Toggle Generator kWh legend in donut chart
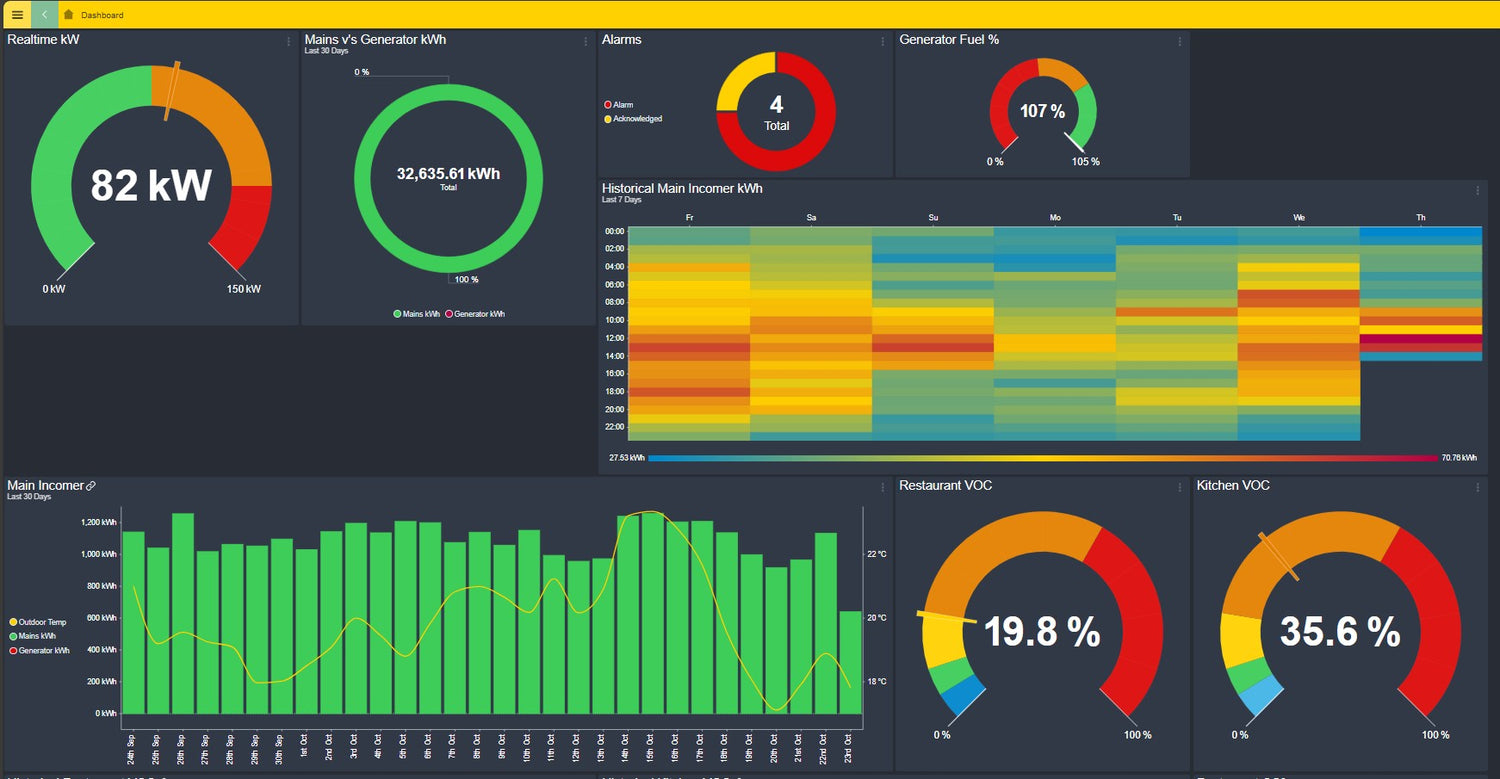1500x779 pixels. coord(478,314)
